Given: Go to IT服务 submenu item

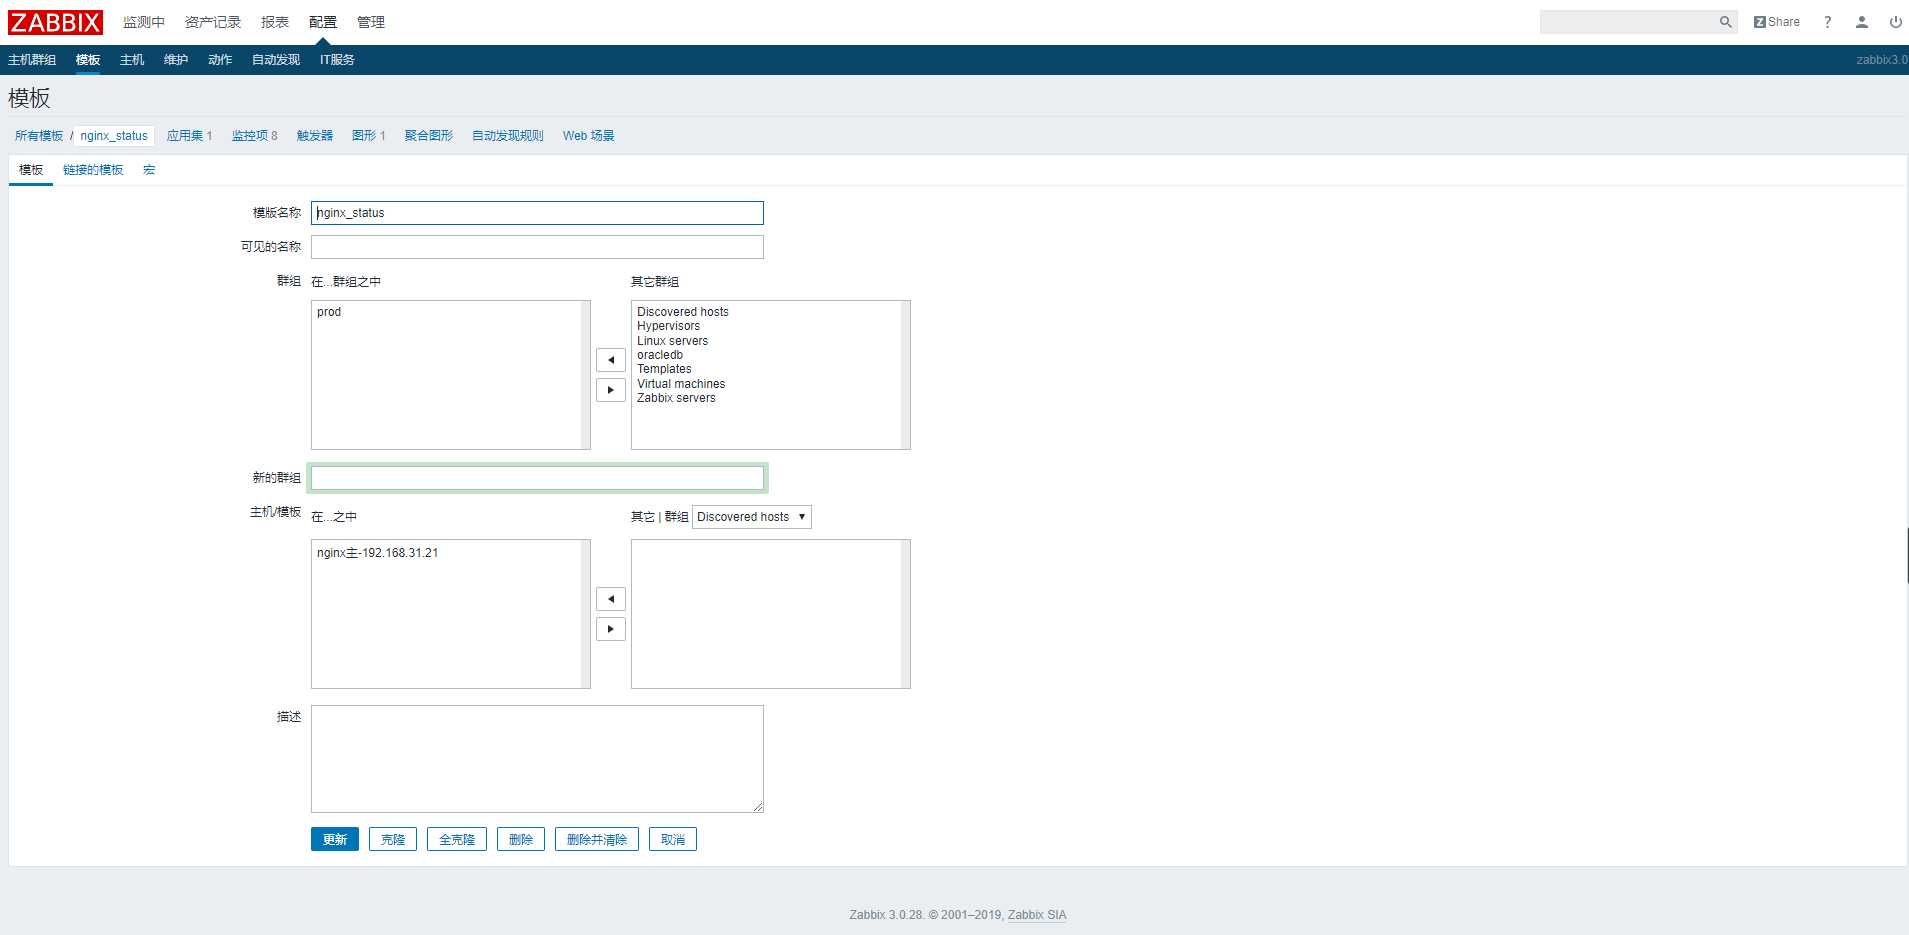Looking at the screenshot, I should 337,60.
